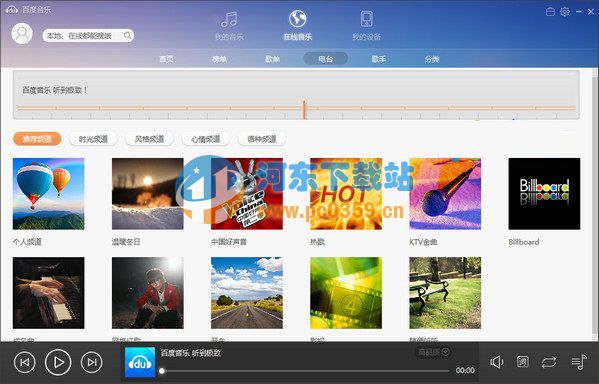Open the piano hands station thumbnail

[49, 293]
